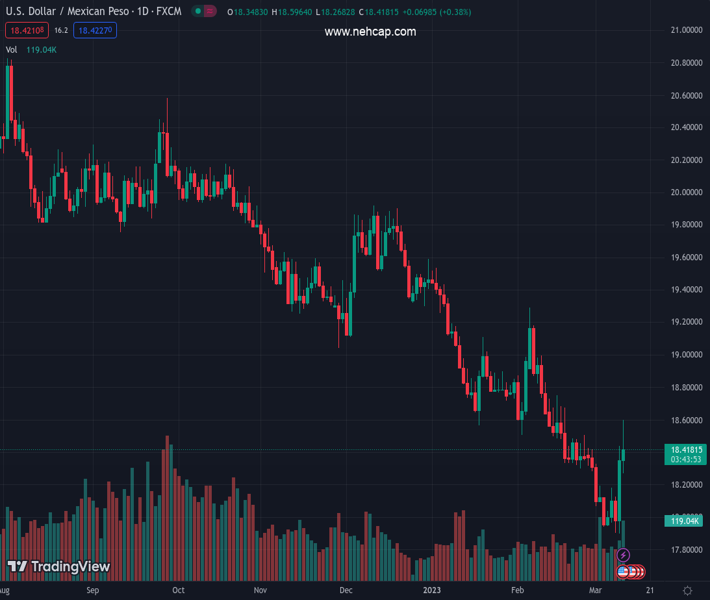This screenshot has width=710, height=600.
Task: Select the Vol indicator label
Action: 11,49
